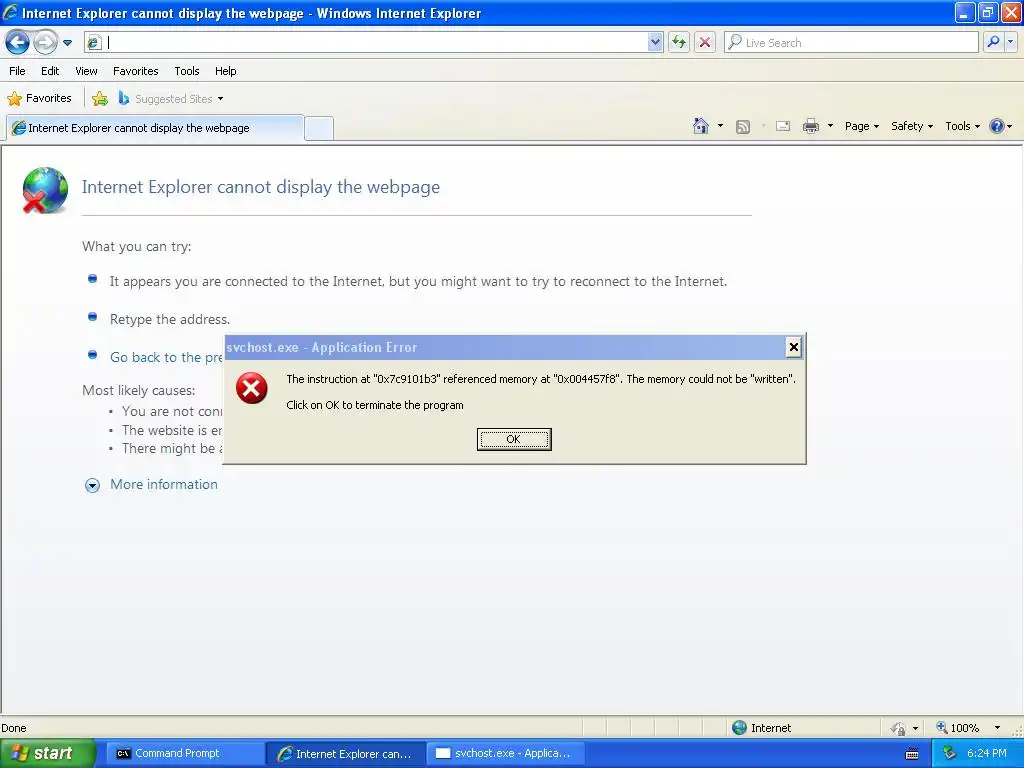
Task: Click the Forward navigation arrow
Action: (x=45, y=42)
